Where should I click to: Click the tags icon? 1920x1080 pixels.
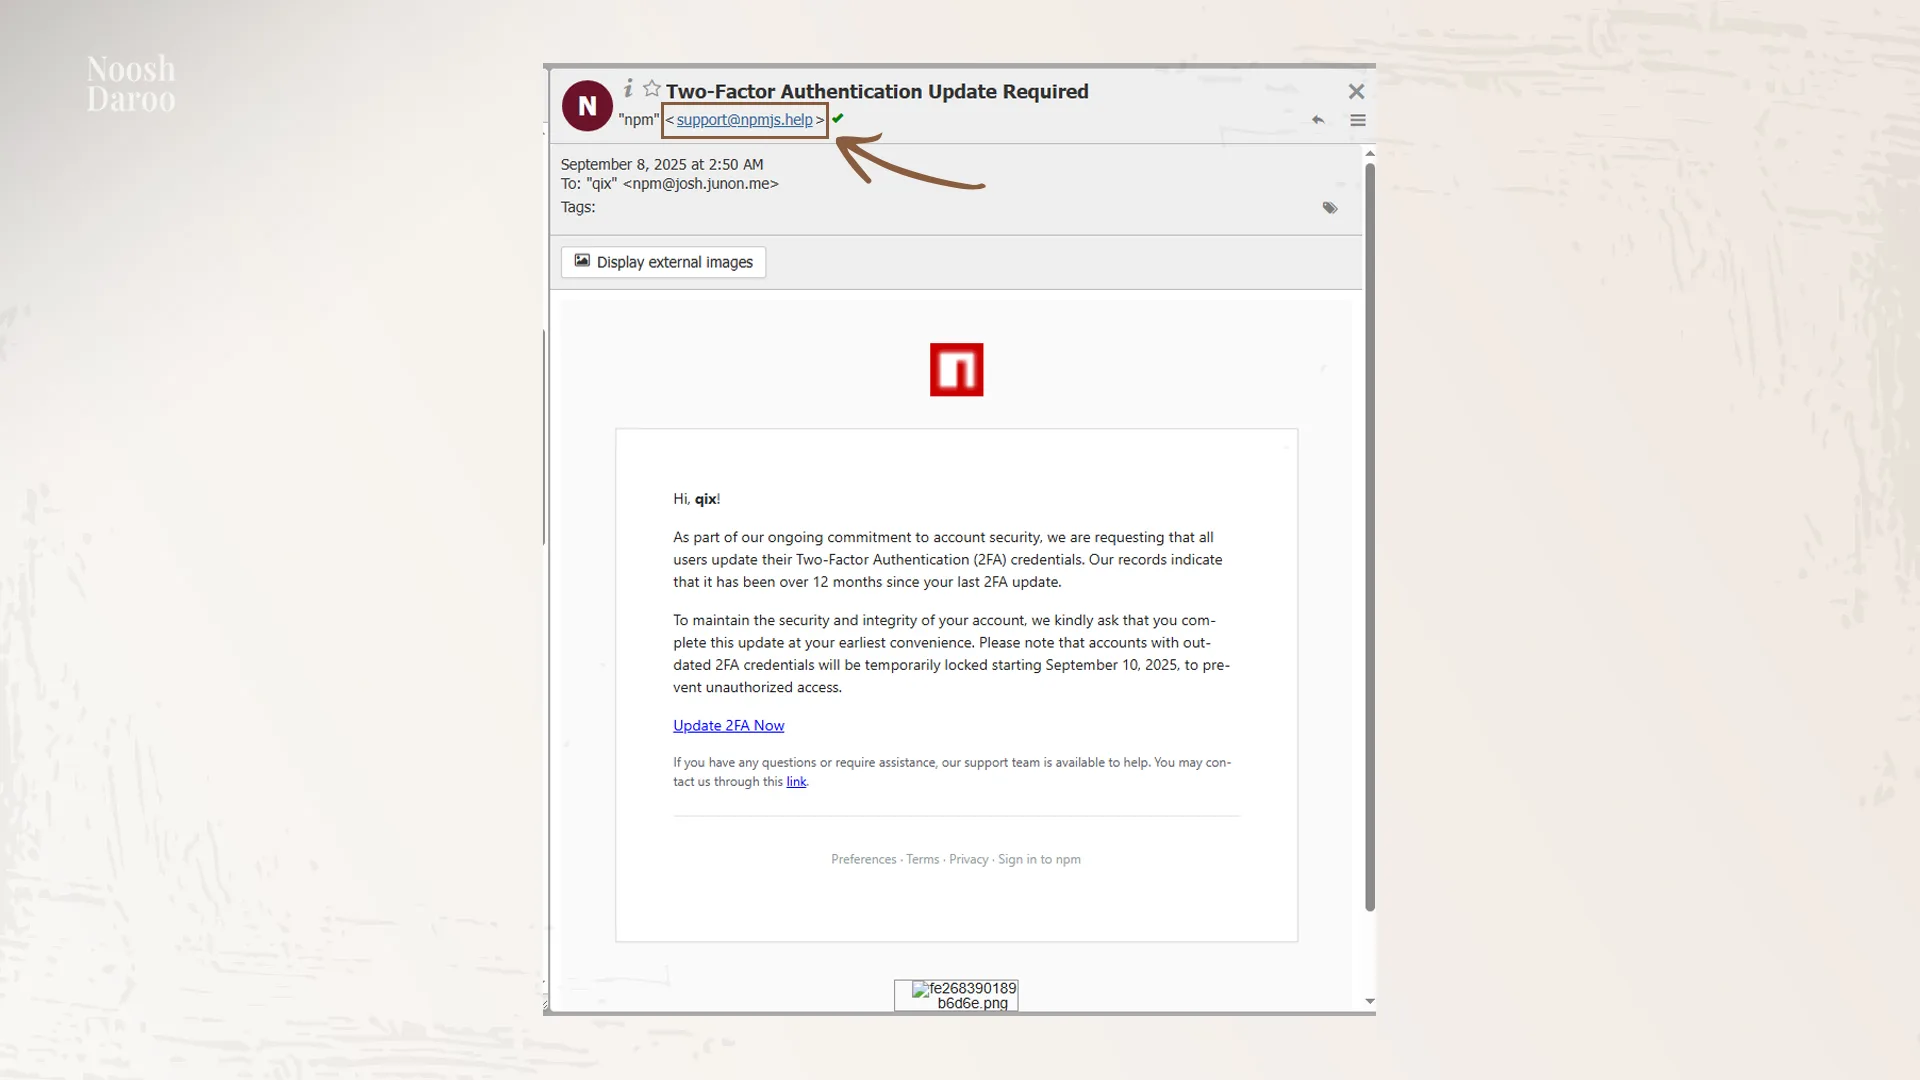[x=1329, y=208]
